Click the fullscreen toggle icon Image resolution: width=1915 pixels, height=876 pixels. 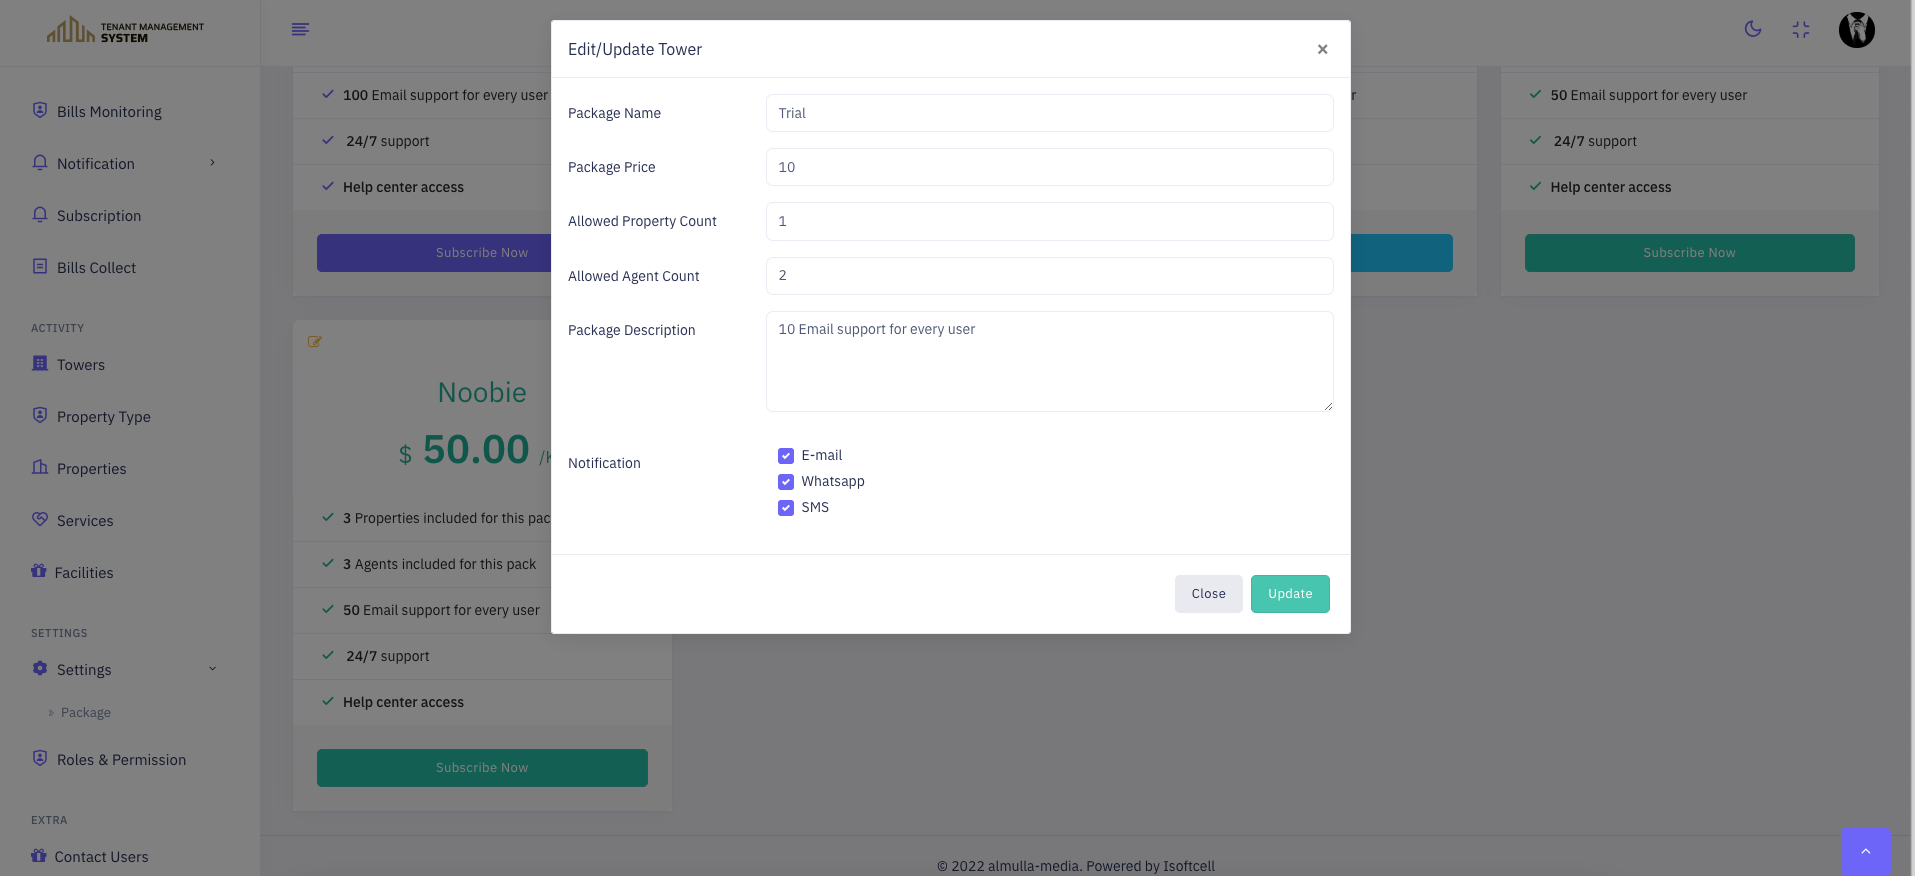(1800, 30)
